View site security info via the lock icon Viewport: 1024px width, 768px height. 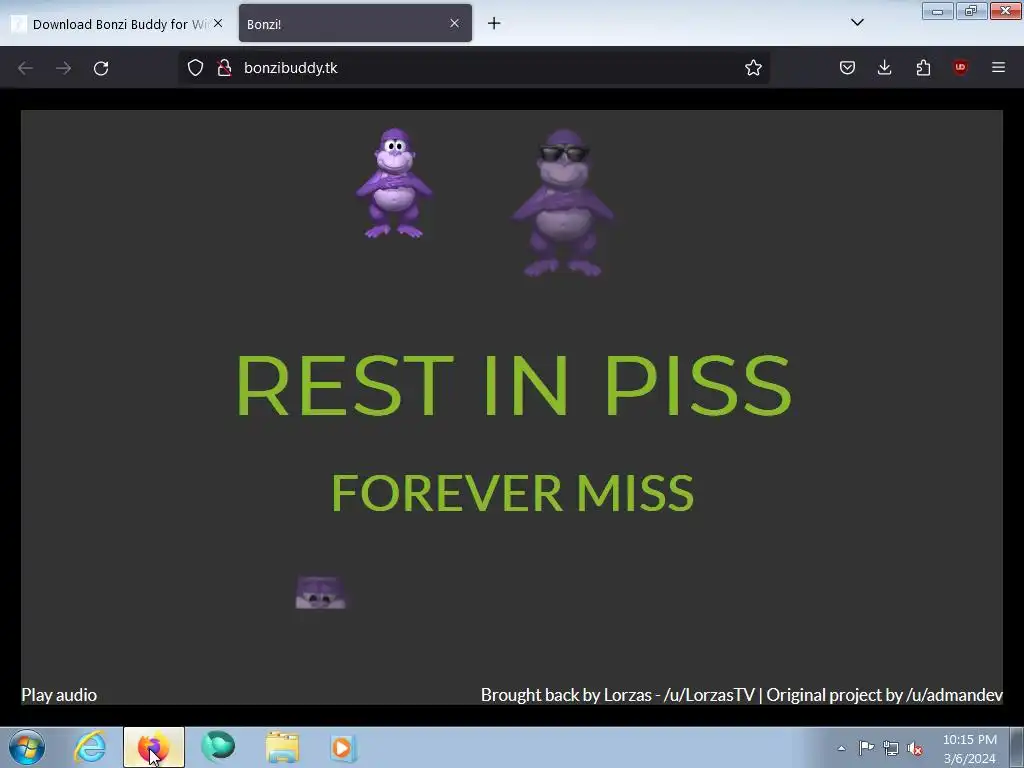click(224, 67)
